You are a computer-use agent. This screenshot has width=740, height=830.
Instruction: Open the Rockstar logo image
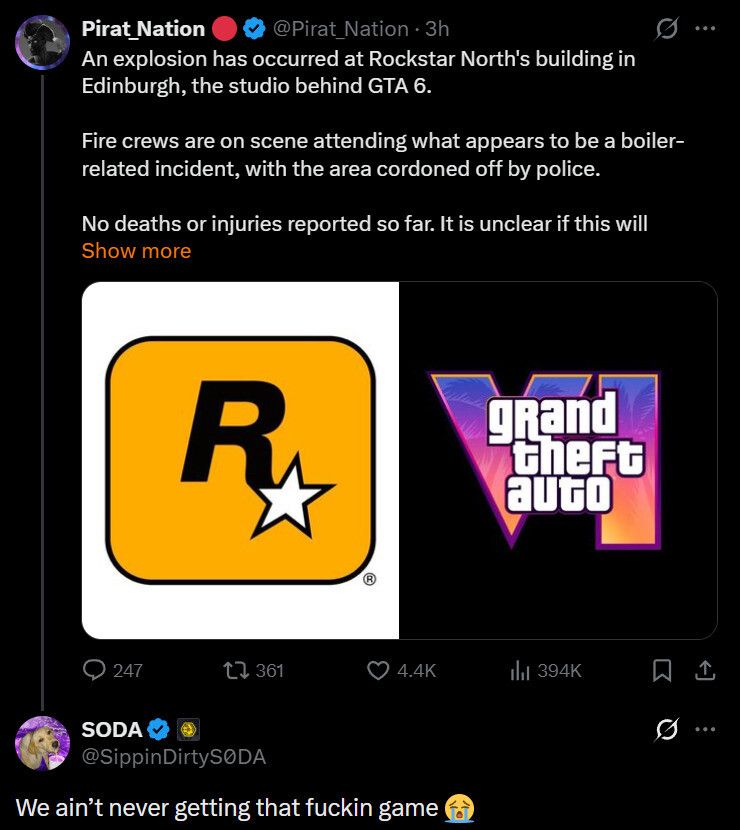(x=240, y=460)
